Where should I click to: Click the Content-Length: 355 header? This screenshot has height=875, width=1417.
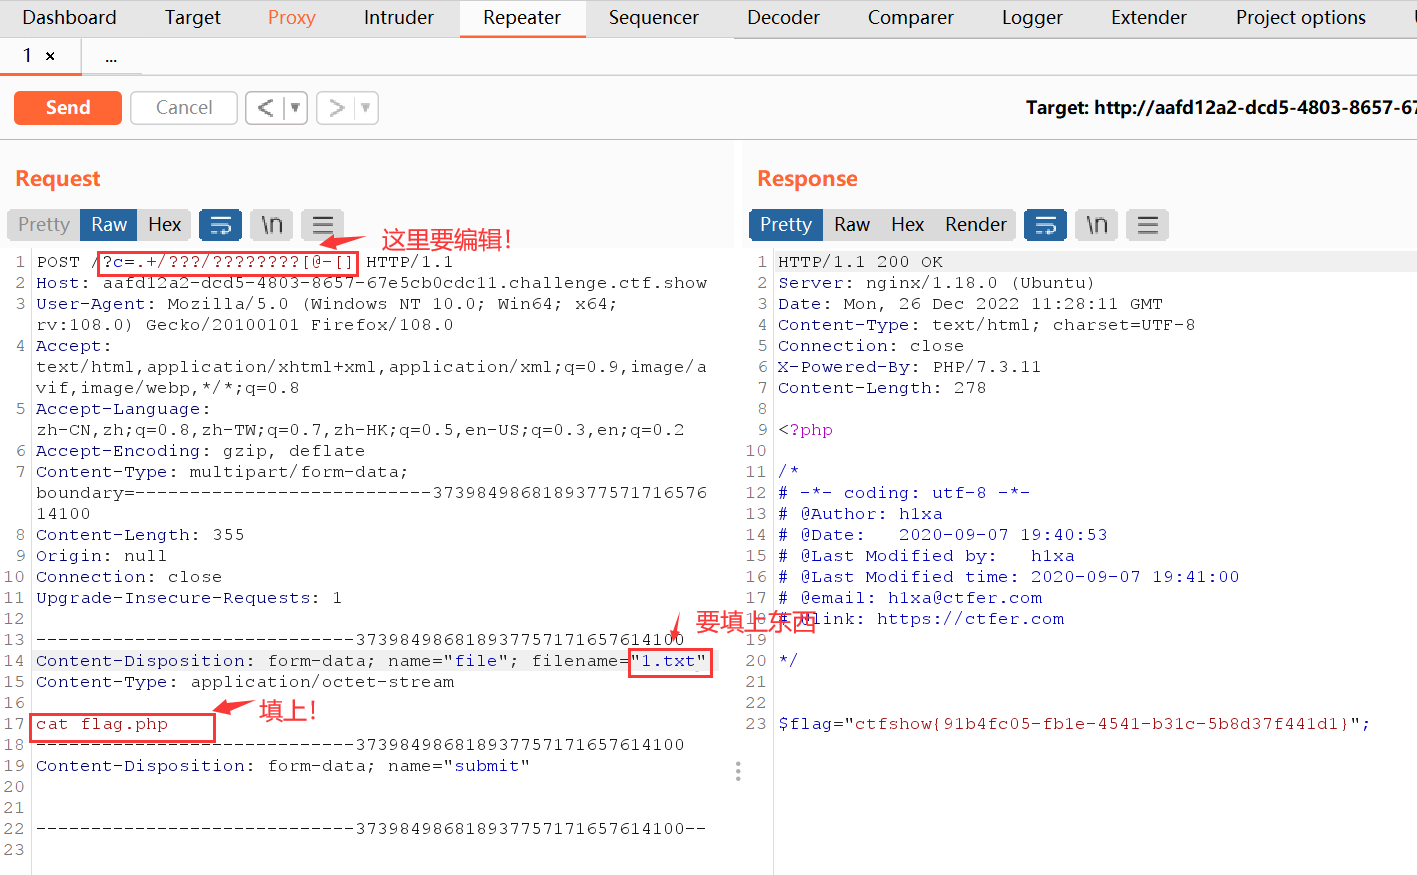coord(140,535)
